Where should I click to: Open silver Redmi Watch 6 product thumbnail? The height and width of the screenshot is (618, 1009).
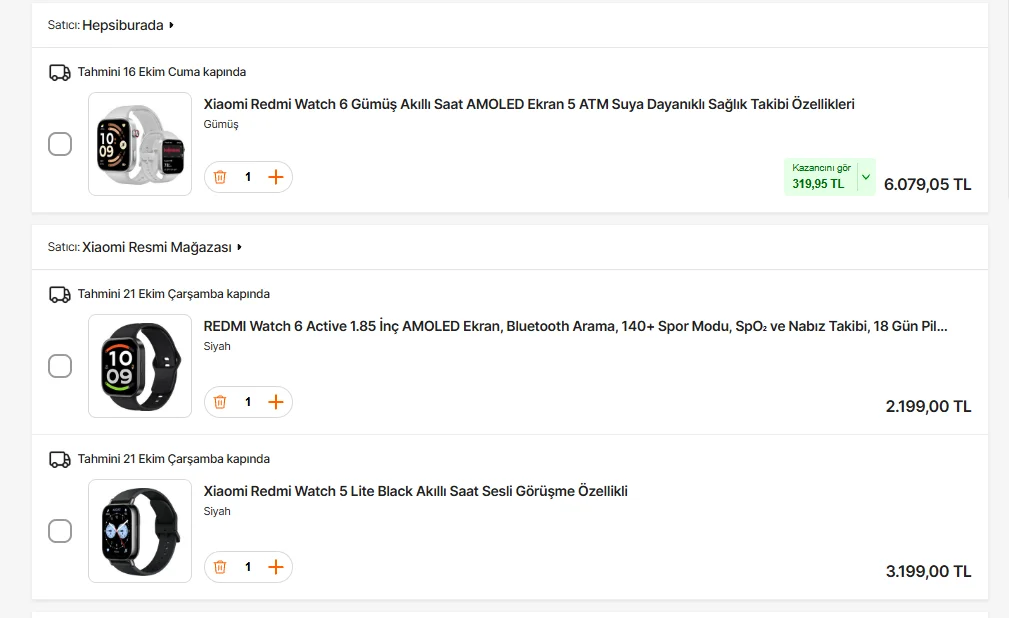click(140, 144)
